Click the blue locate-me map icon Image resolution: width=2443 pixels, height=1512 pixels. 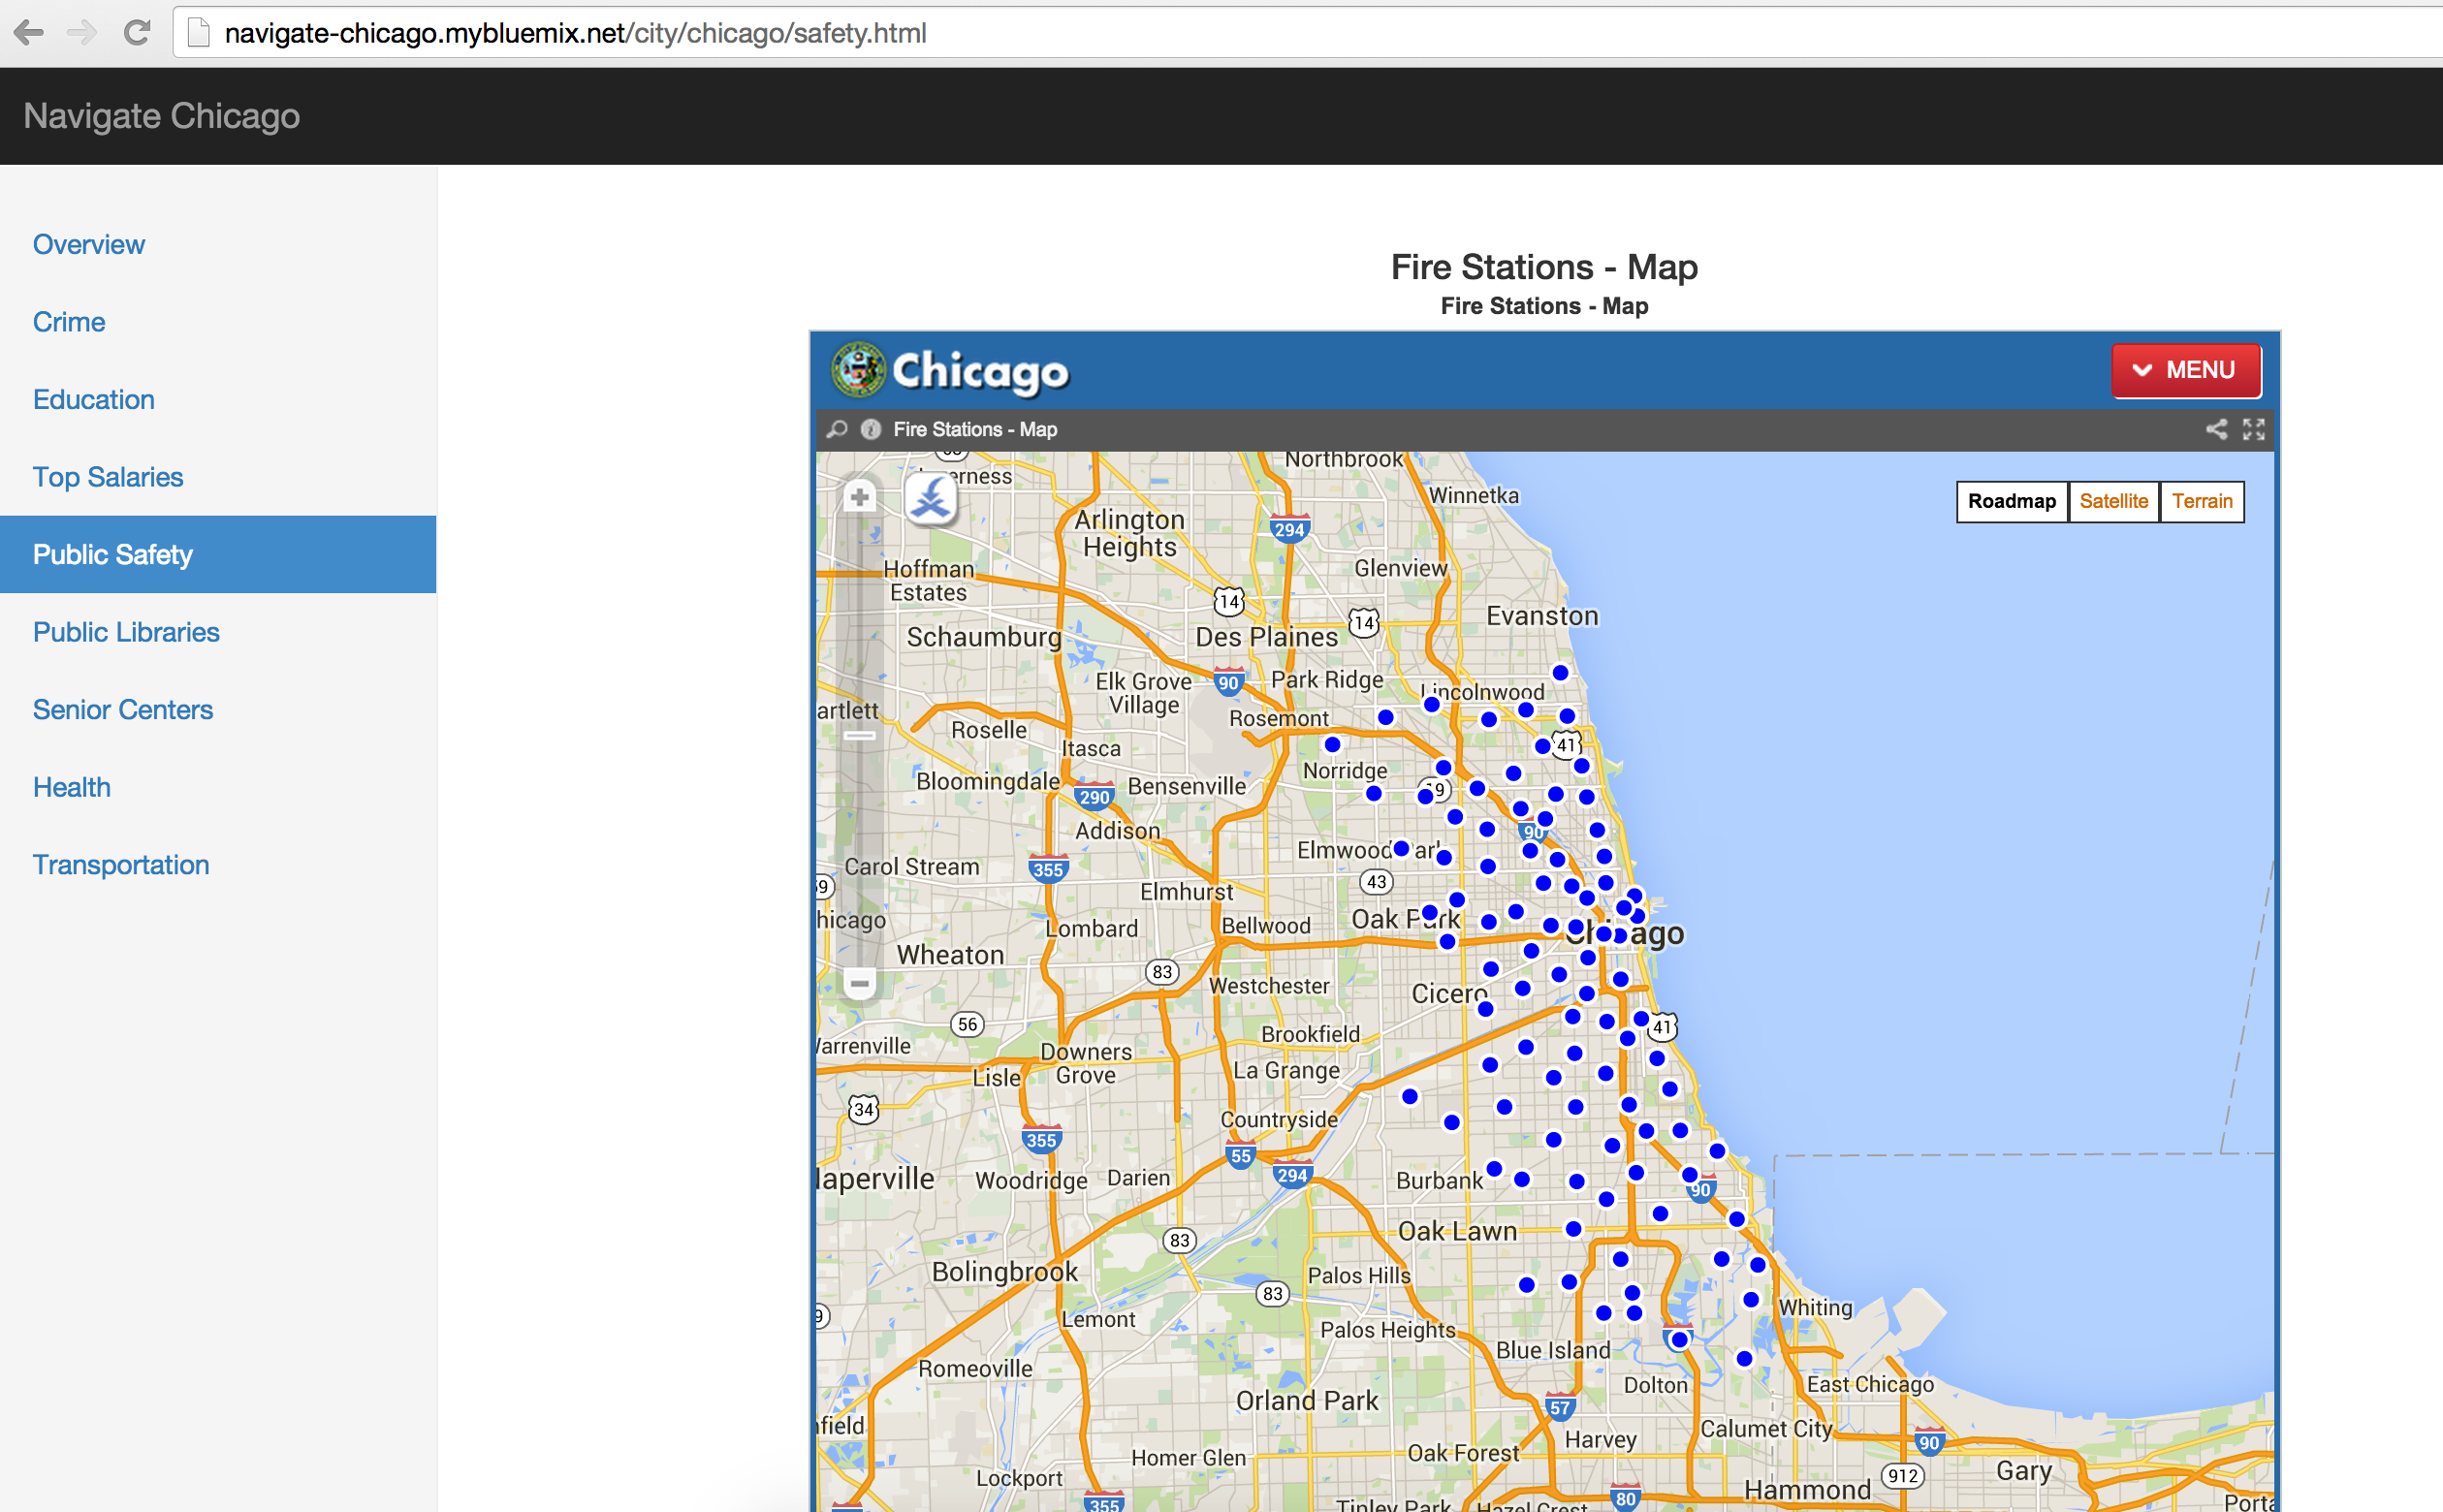[931, 498]
